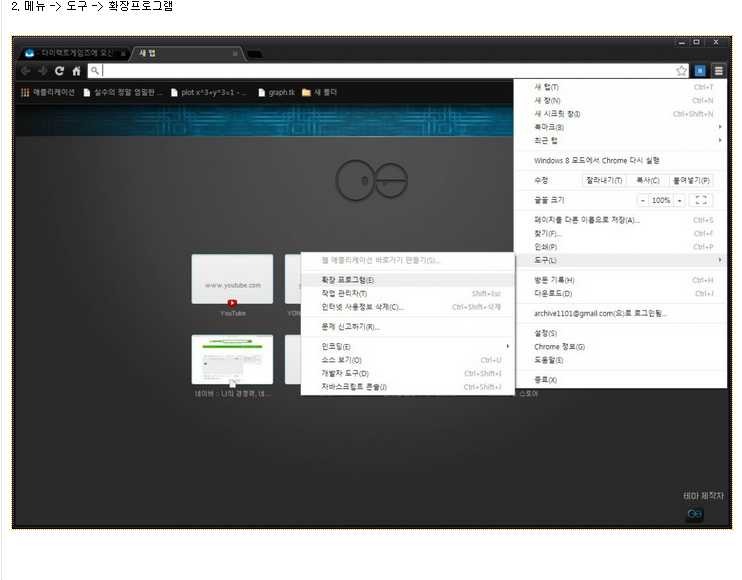
Task: Expand the 최근 탭 submenu
Action: coord(620,141)
